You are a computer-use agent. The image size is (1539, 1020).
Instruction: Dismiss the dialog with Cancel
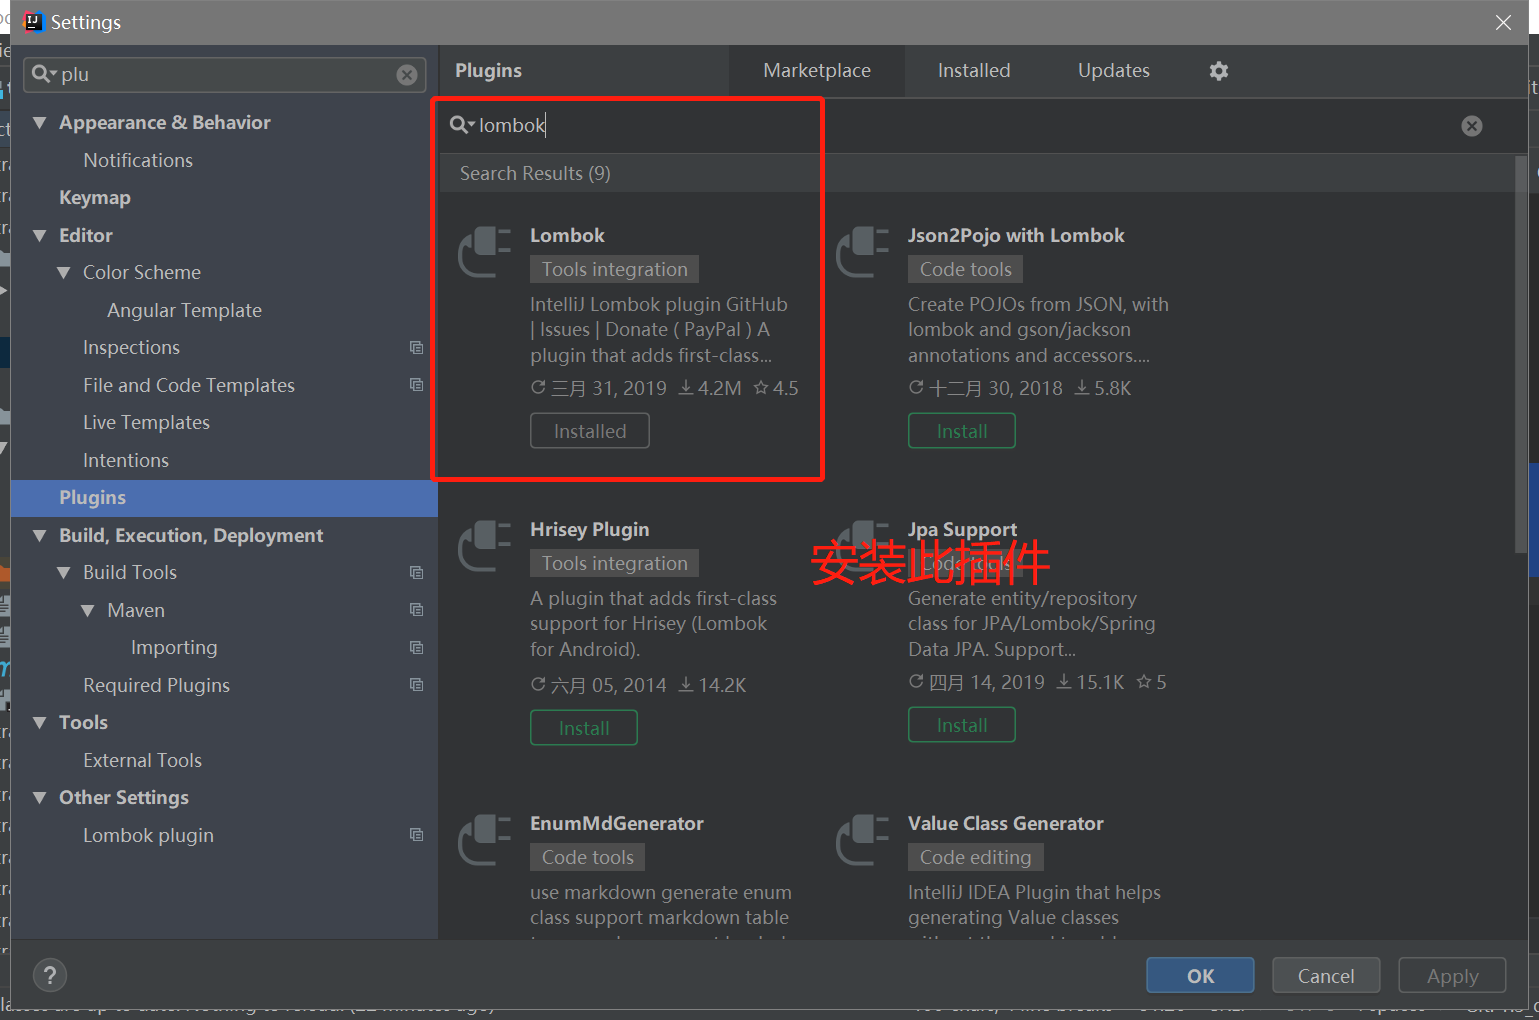[1326, 976]
